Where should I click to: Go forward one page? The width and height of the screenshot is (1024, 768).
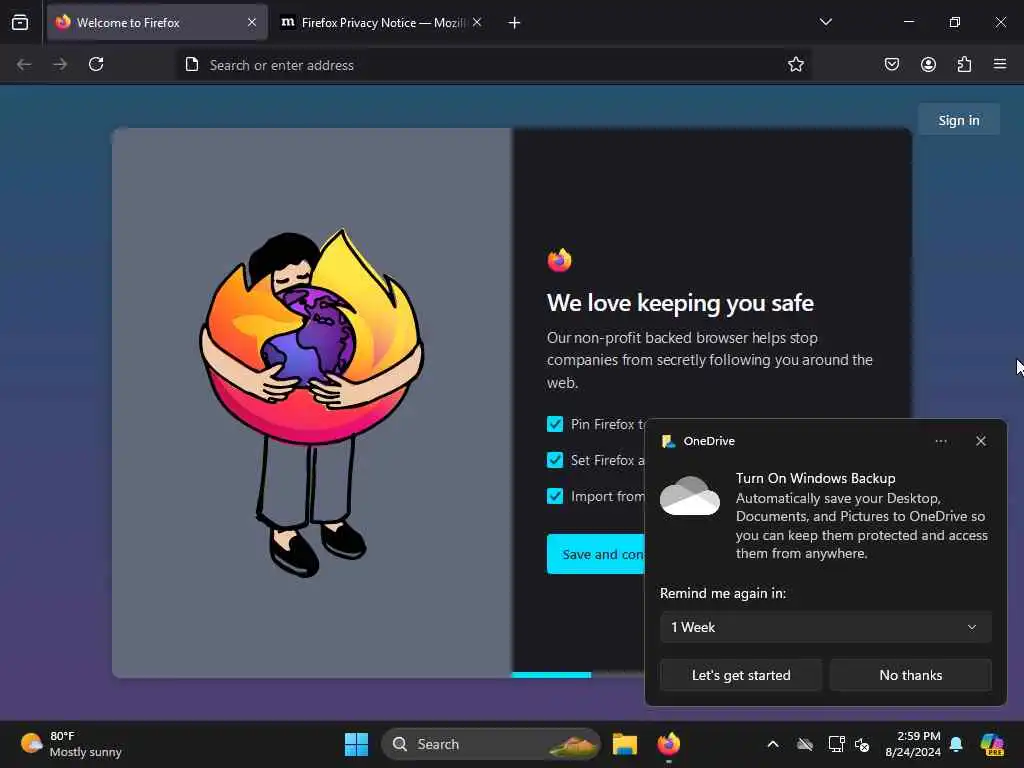tap(60, 64)
